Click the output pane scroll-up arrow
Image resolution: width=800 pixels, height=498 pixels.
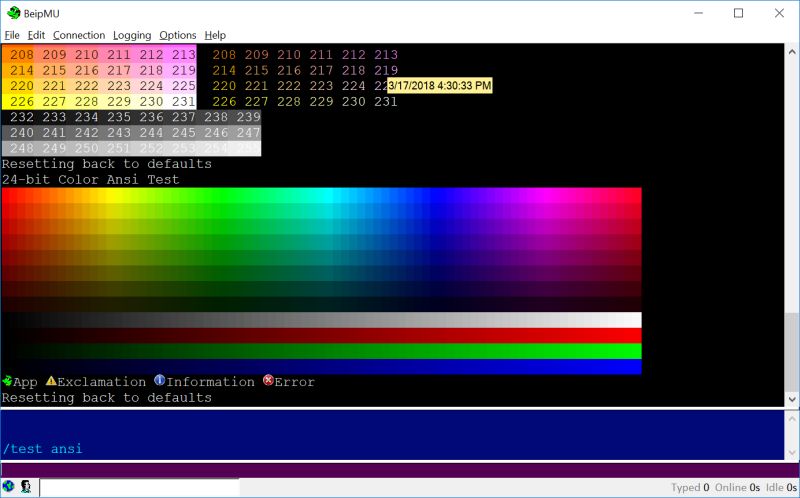[792, 52]
